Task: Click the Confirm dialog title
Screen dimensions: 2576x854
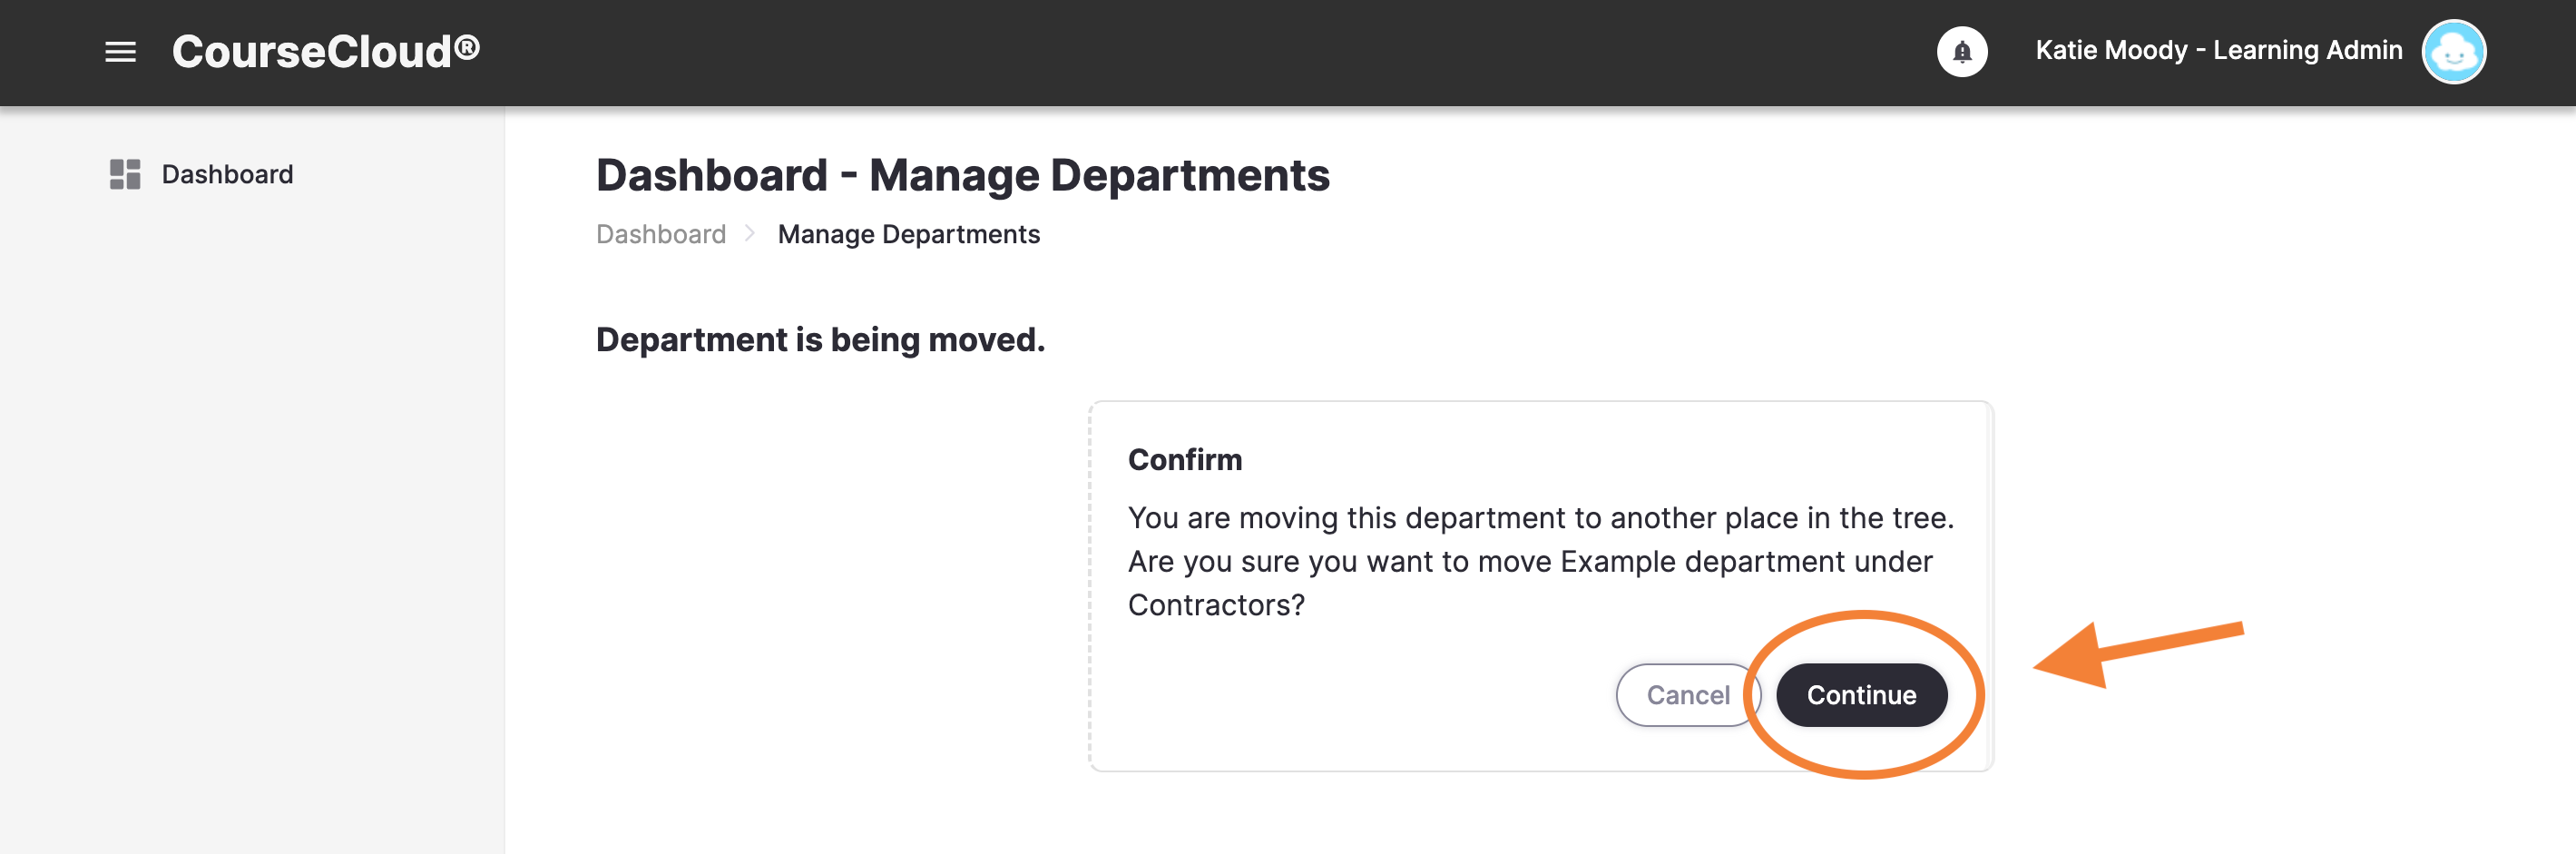Action: tap(1185, 460)
